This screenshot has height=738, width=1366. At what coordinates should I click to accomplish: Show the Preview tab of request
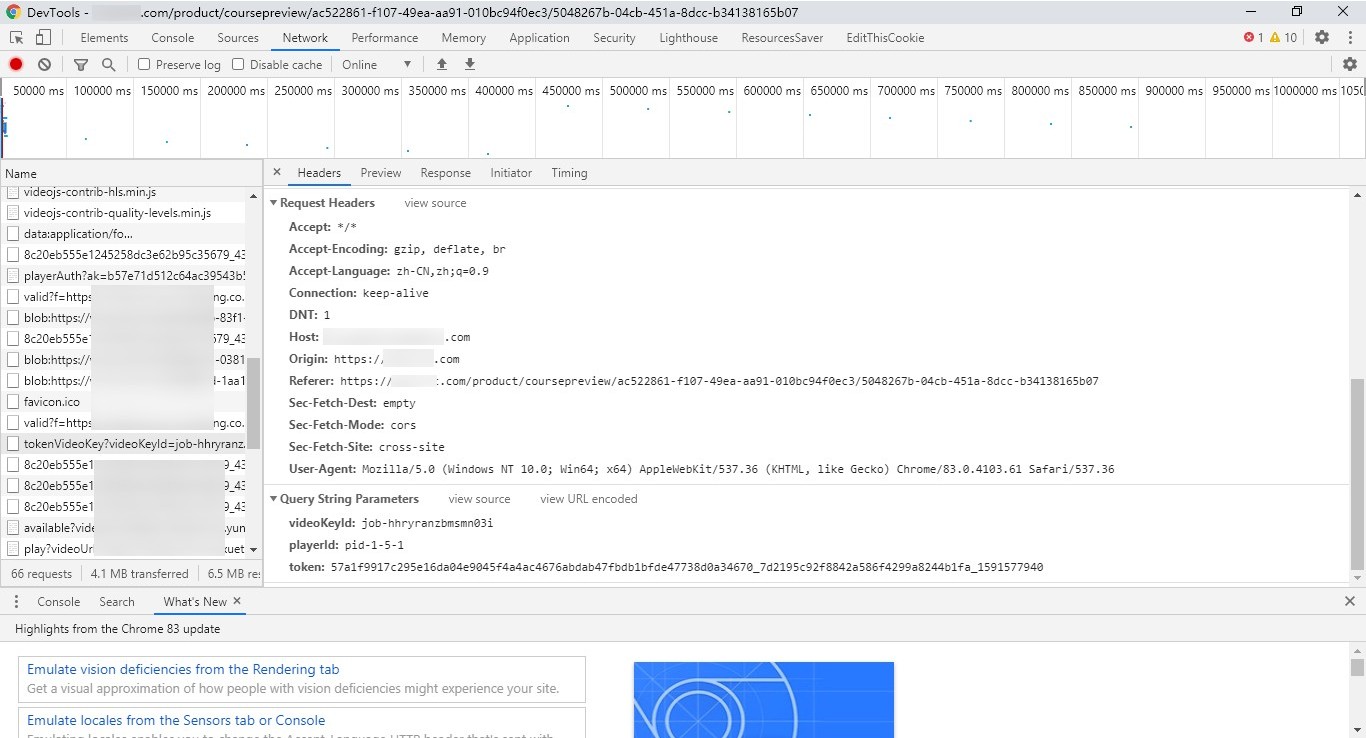[381, 173]
